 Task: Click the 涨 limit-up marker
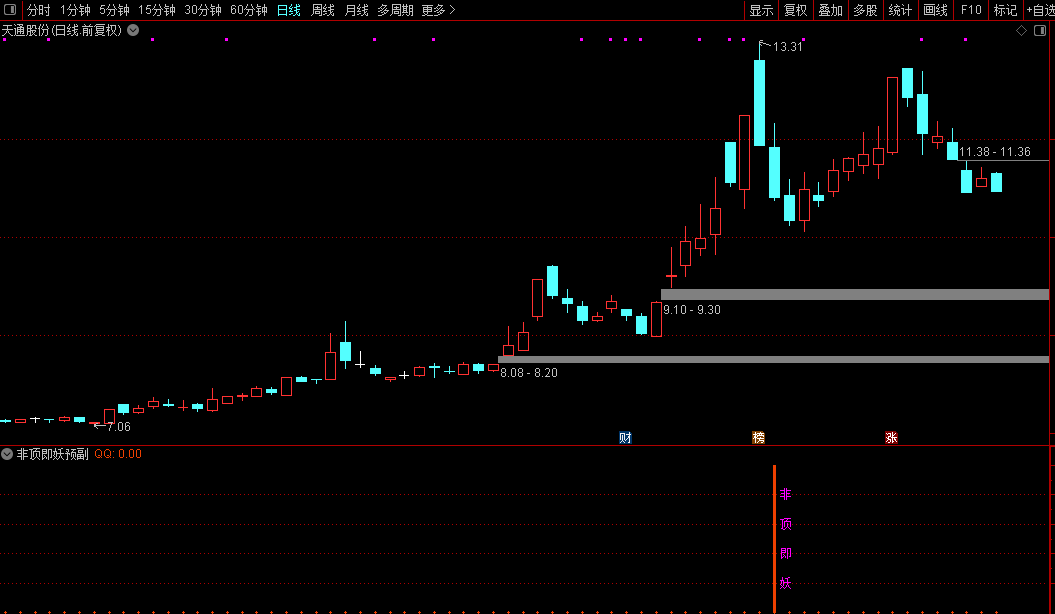coord(892,438)
